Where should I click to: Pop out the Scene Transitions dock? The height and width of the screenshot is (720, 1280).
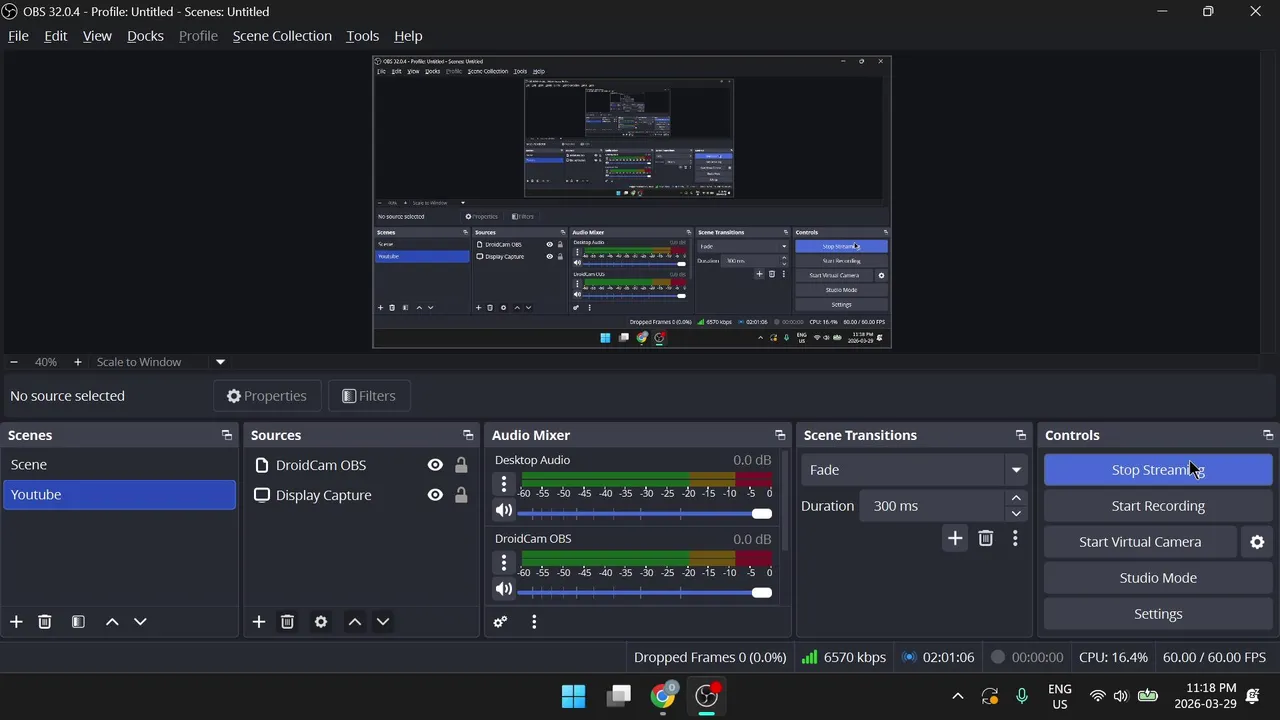tap(1021, 435)
